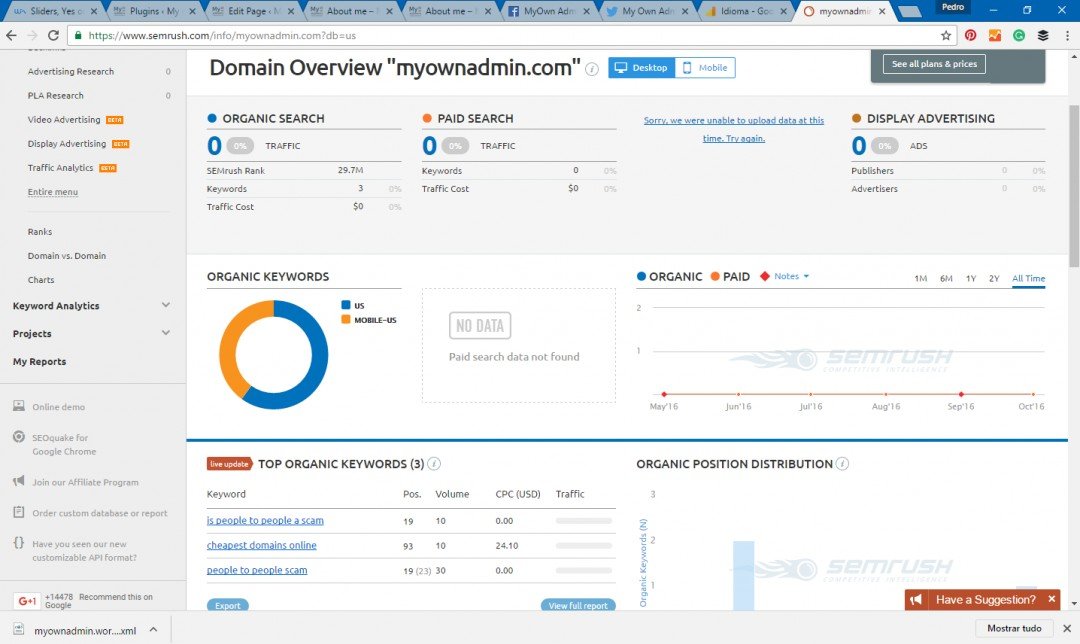This screenshot has width=1080, height=644.
Task: Select the 1Y time range
Action: click(970, 278)
